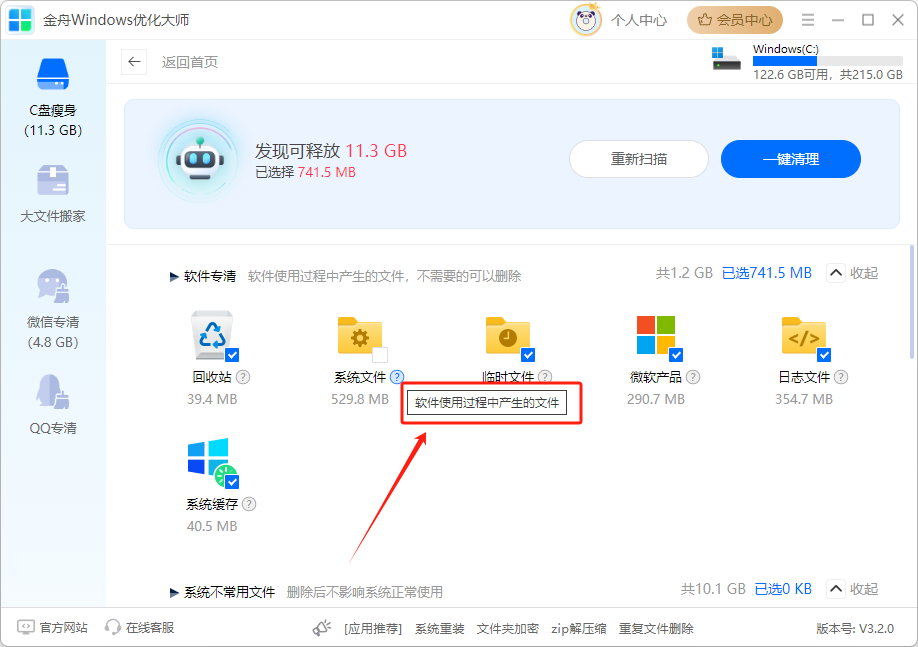Viewport: 918px width, 647px height.
Task: Toggle the 临时文件 checkbox
Action: [x=528, y=355]
